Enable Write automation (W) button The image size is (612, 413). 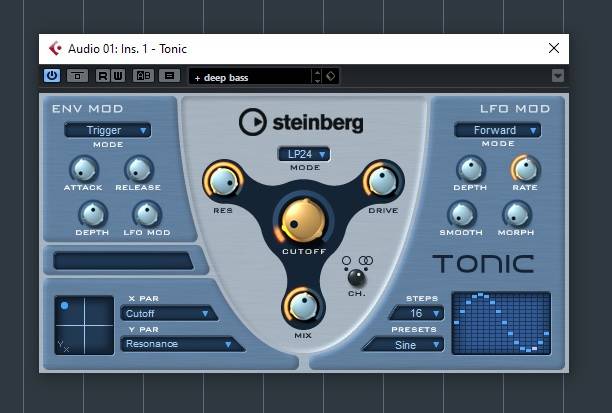click(x=118, y=75)
